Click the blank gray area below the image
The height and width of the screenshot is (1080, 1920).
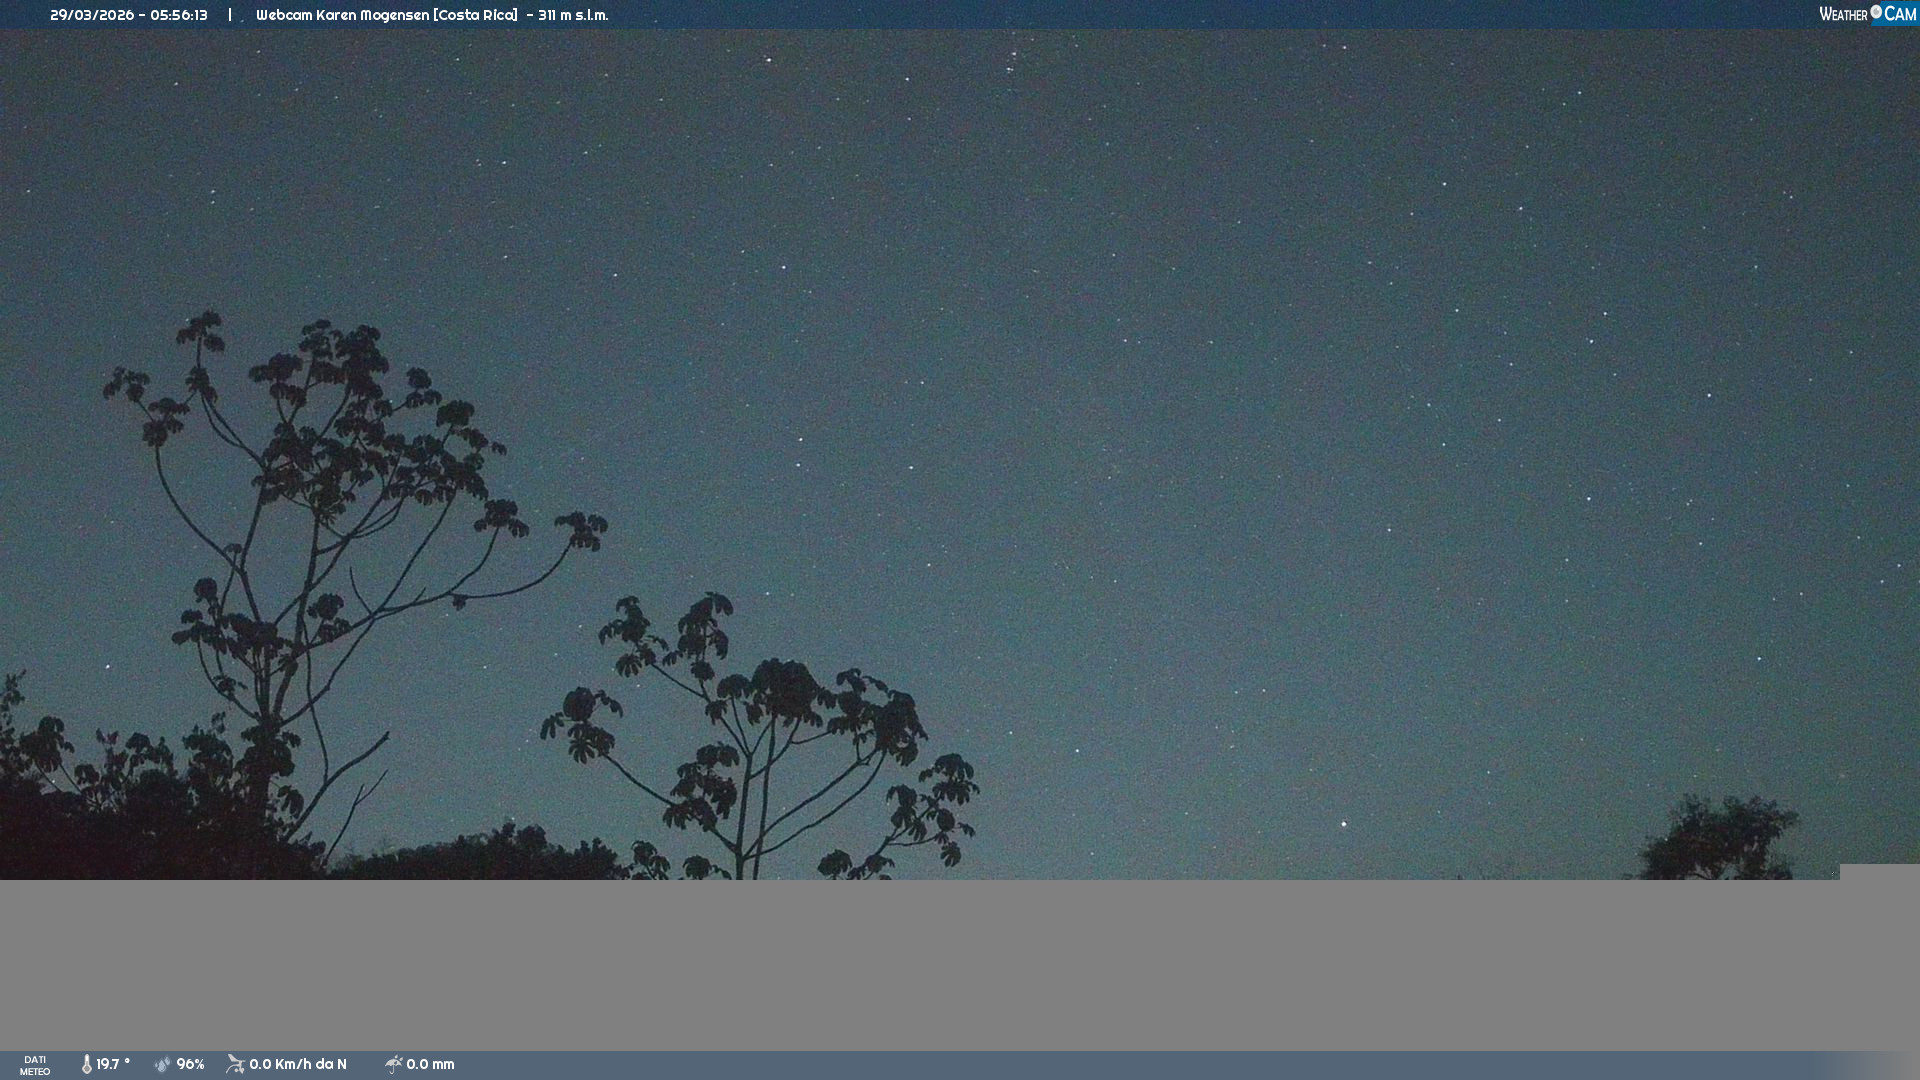[960, 965]
